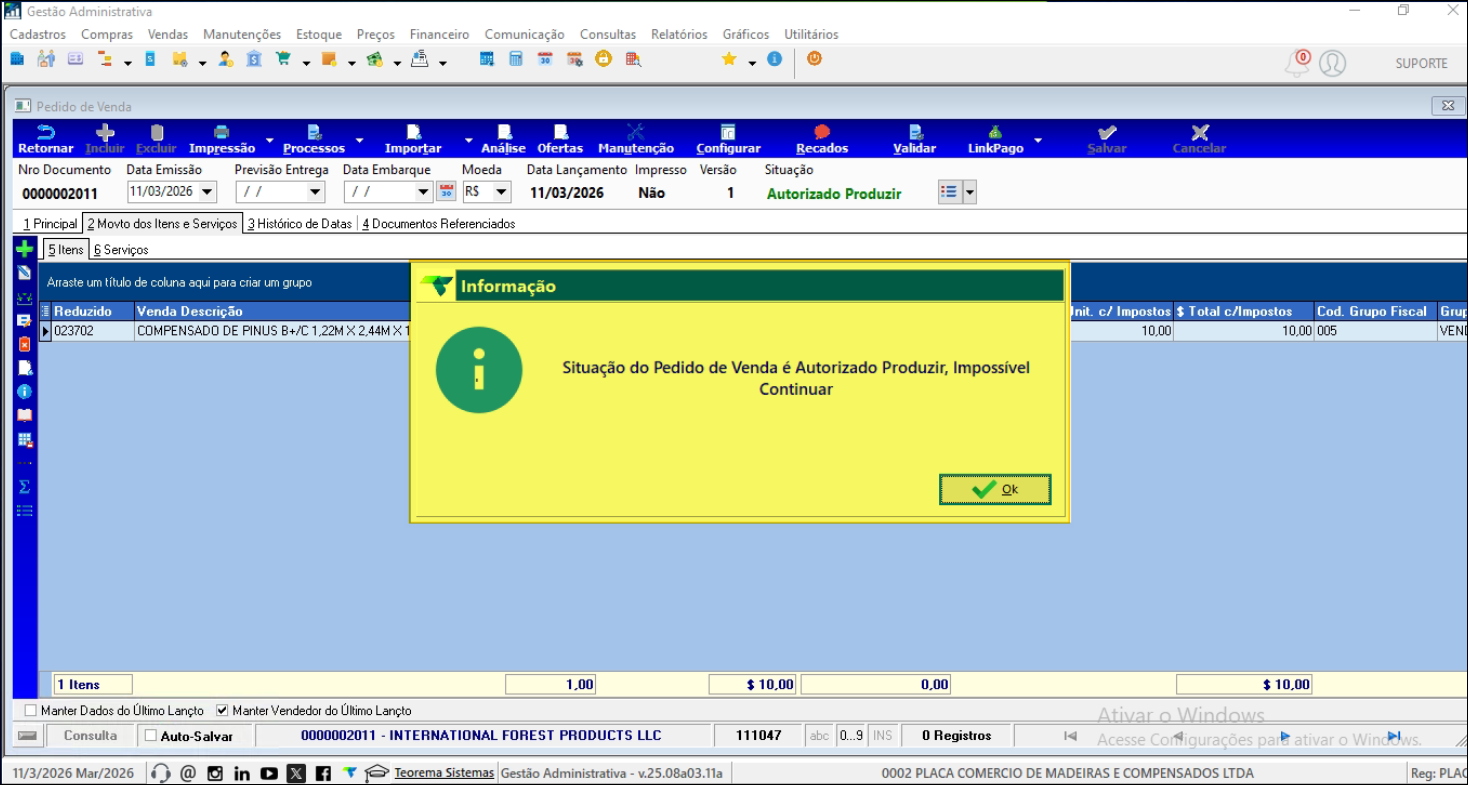Open the YouTube icon in status bar
Viewport: 1468px width, 785px height.
coord(269,773)
